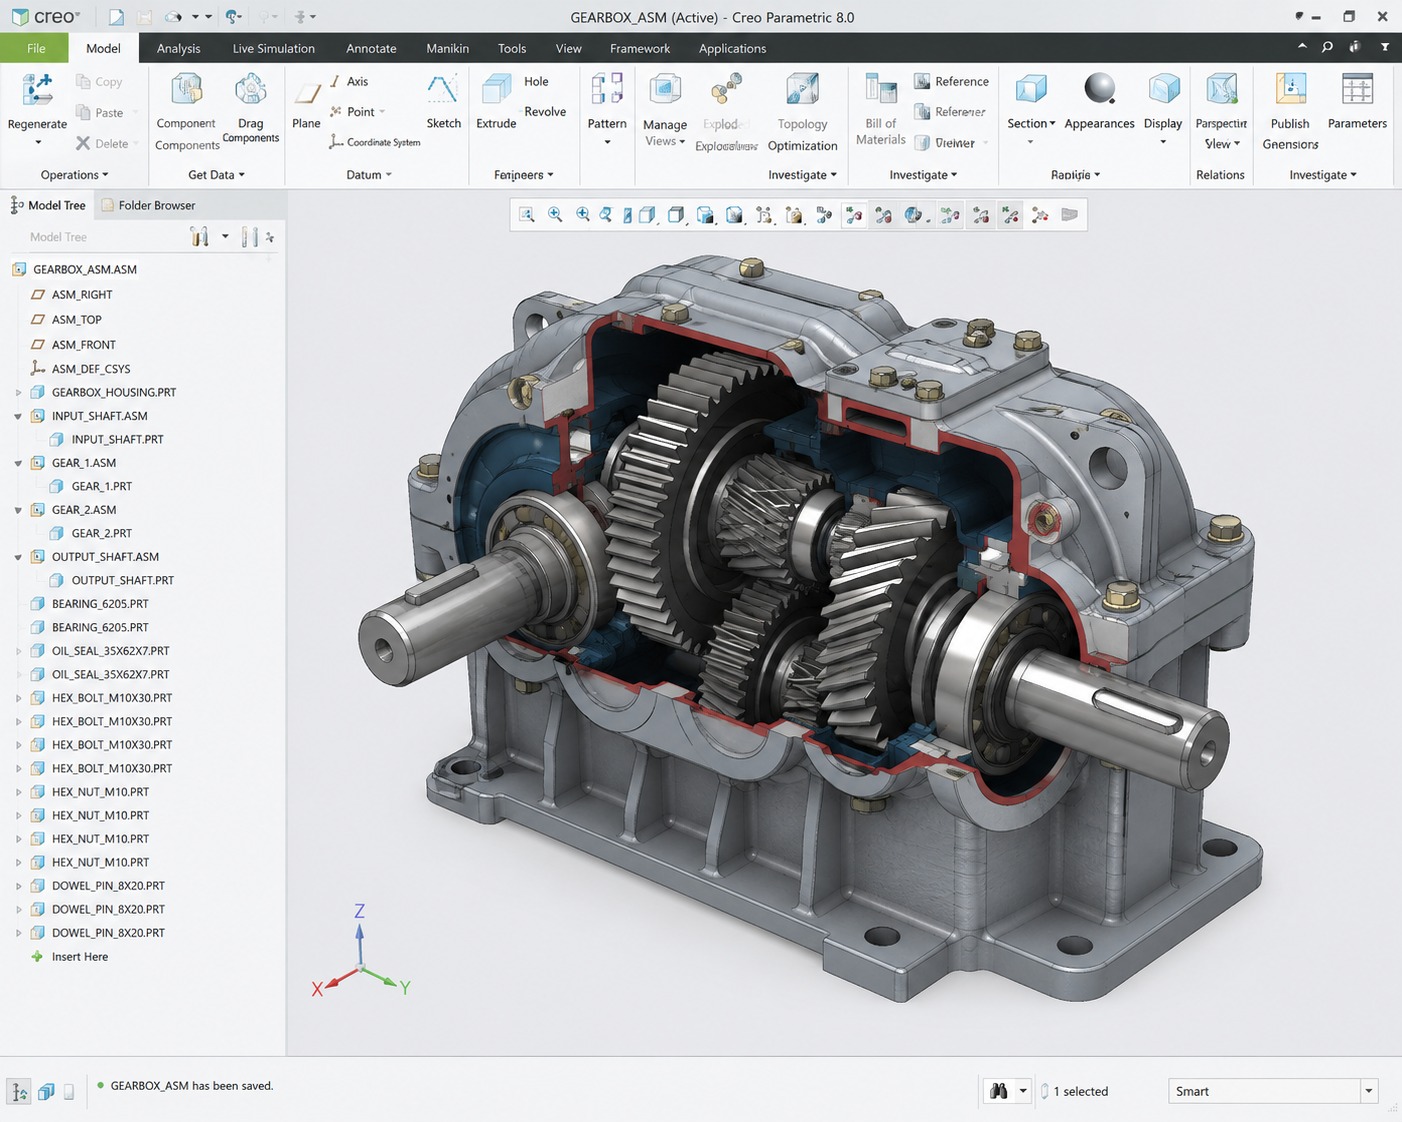This screenshot has height=1122, width=1402.
Task: Switch to the Folder Browser tab
Action: click(148, 205)
